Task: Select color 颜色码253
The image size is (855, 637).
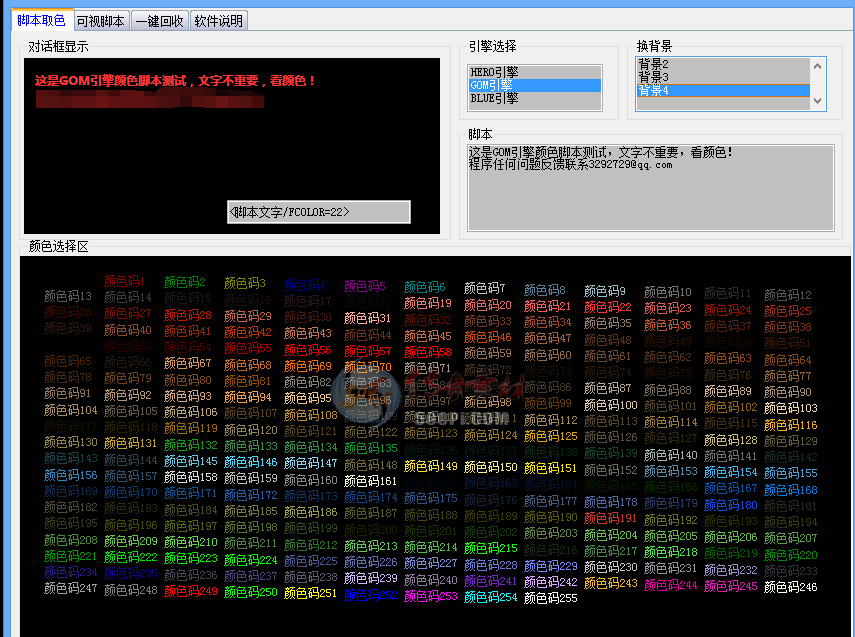Action: [431, 596]
